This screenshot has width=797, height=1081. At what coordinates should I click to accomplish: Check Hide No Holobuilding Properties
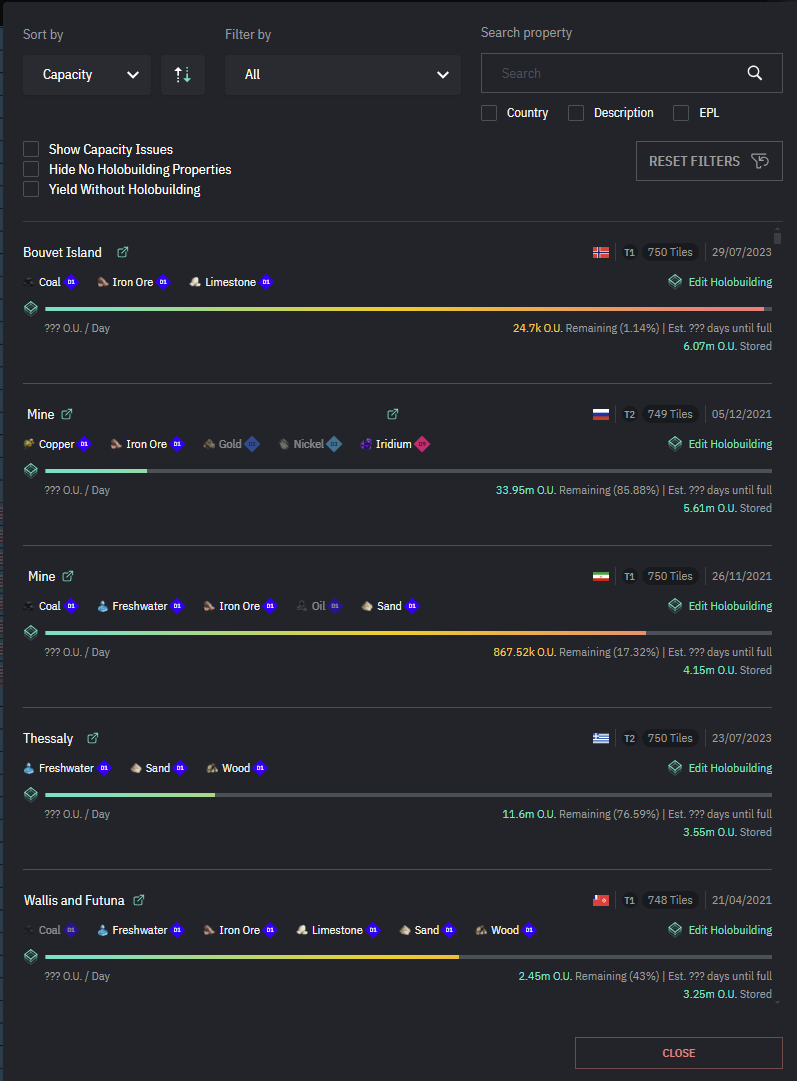[x=31, y=169]
